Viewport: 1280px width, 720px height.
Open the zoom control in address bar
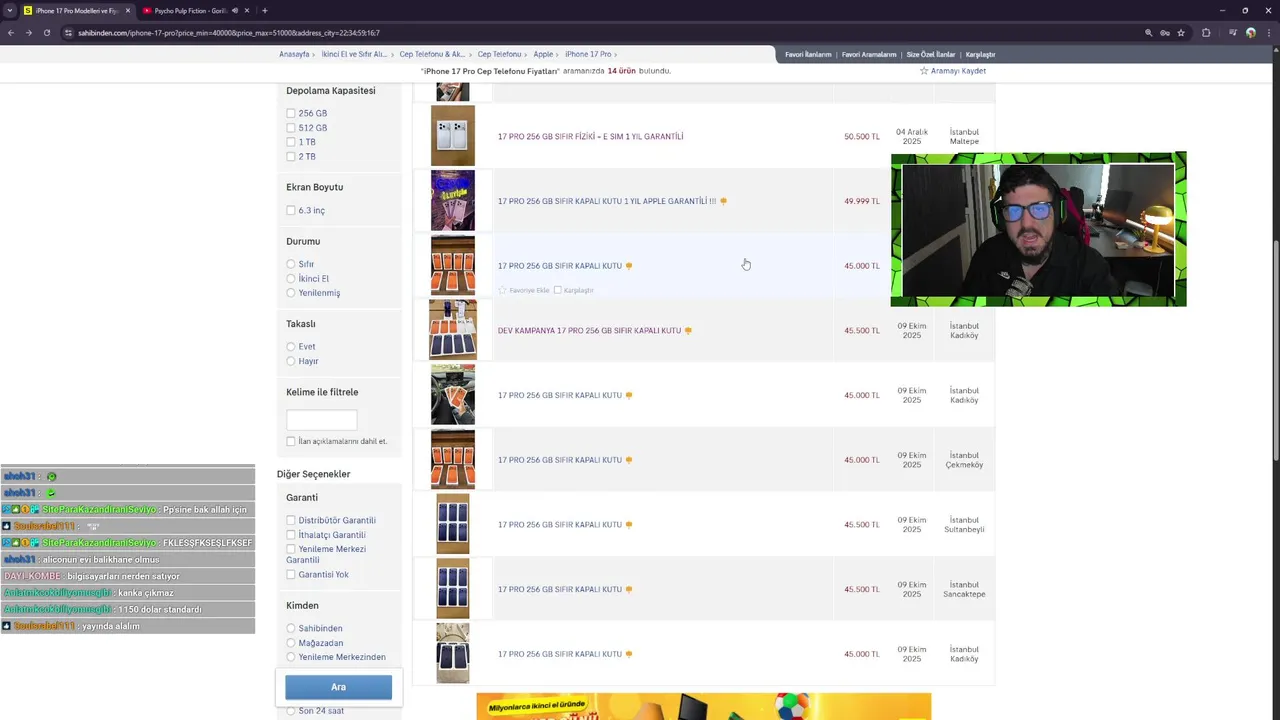(x=1148, y=33)
